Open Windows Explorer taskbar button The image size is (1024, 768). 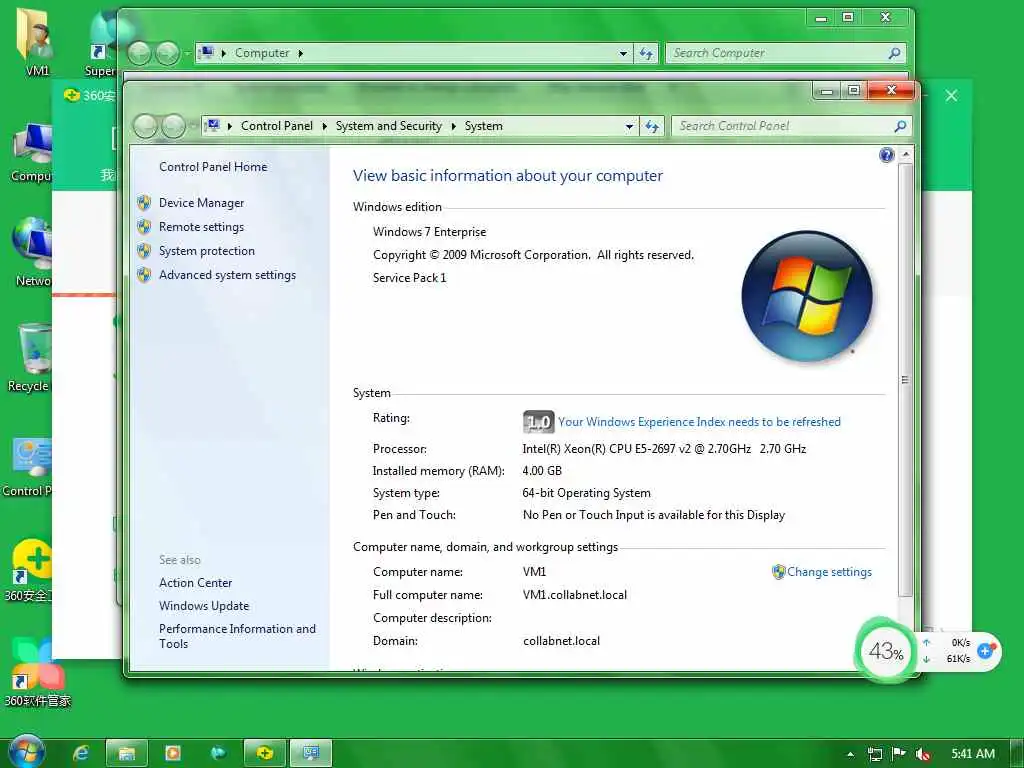127,754
